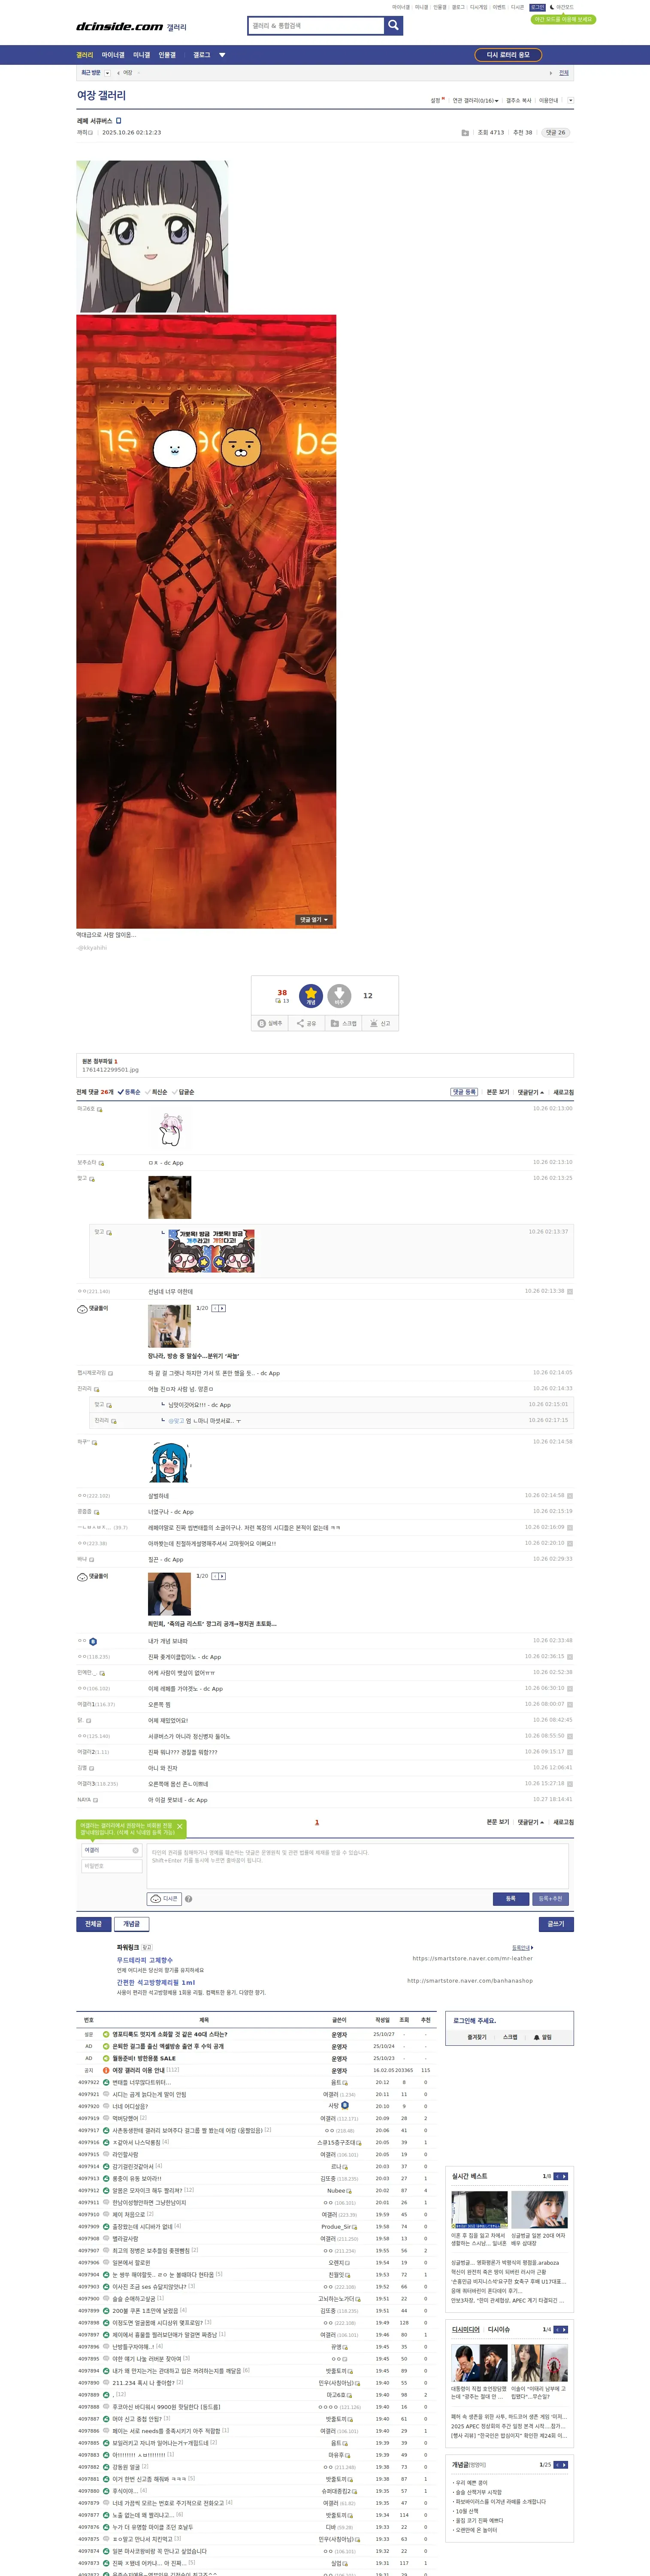Click the 등록+추천 button
650x2576 pixels.
coord(550,1898)
